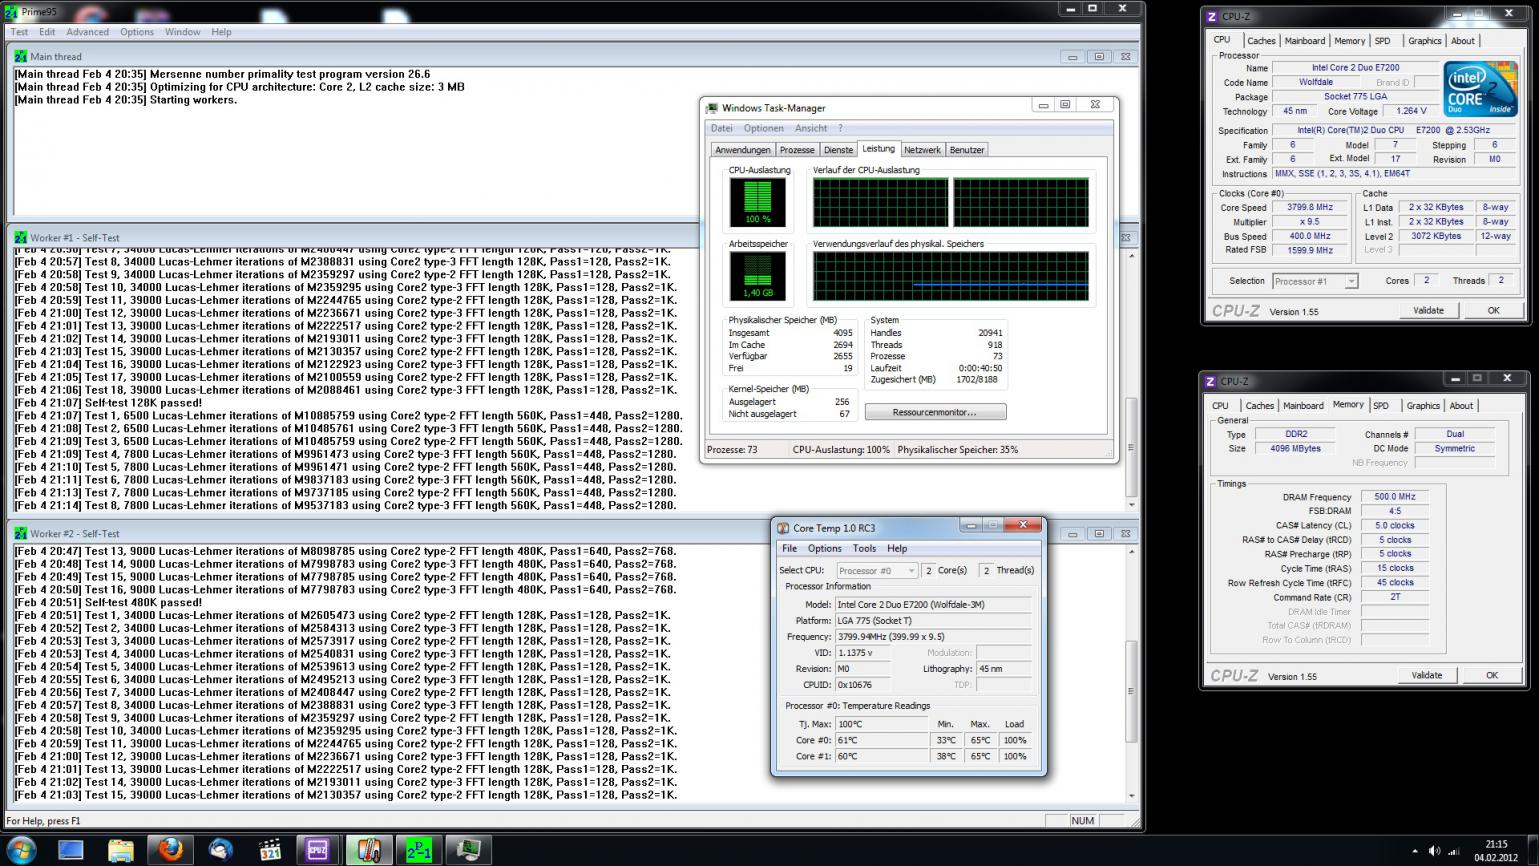
Task: Click the Arbeitsspeicher 1,40 GB meter
Action: tap(757, 276)
